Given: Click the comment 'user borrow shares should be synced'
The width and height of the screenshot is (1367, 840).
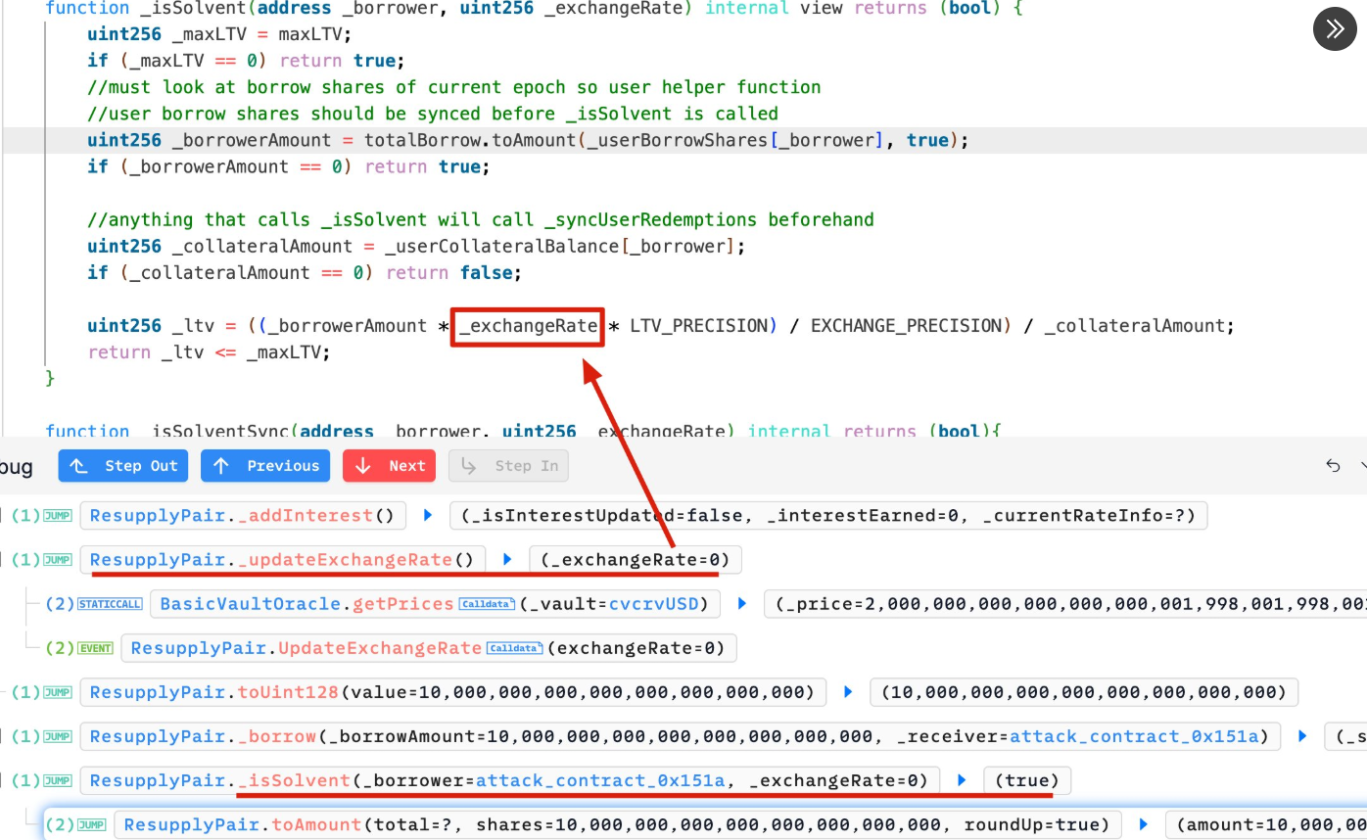Looking at the screenshot, I should [x=433, y=114].
